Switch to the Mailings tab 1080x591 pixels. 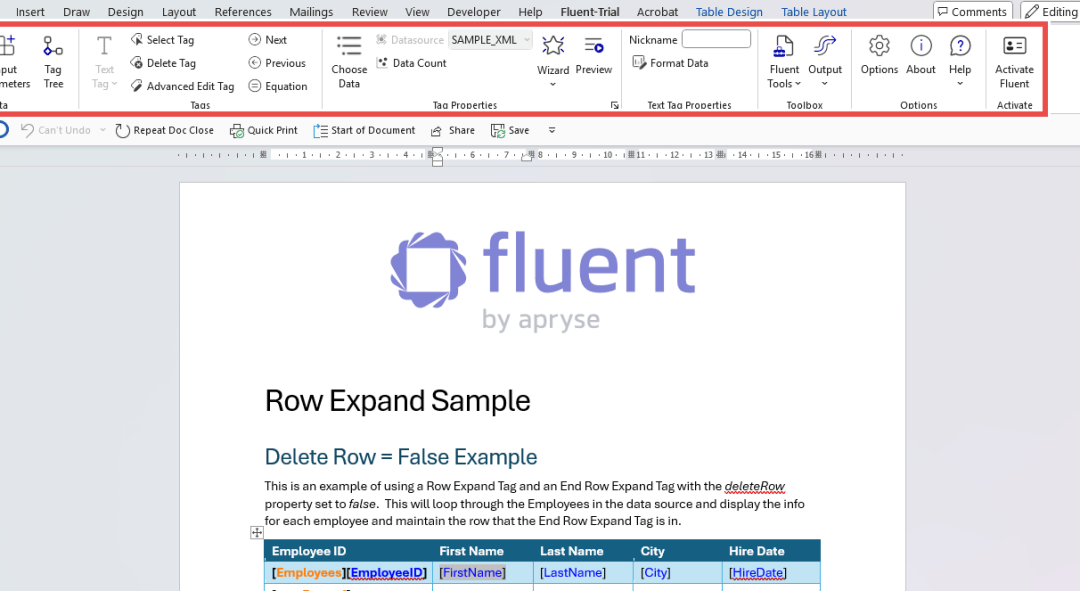tap(311, 12)
